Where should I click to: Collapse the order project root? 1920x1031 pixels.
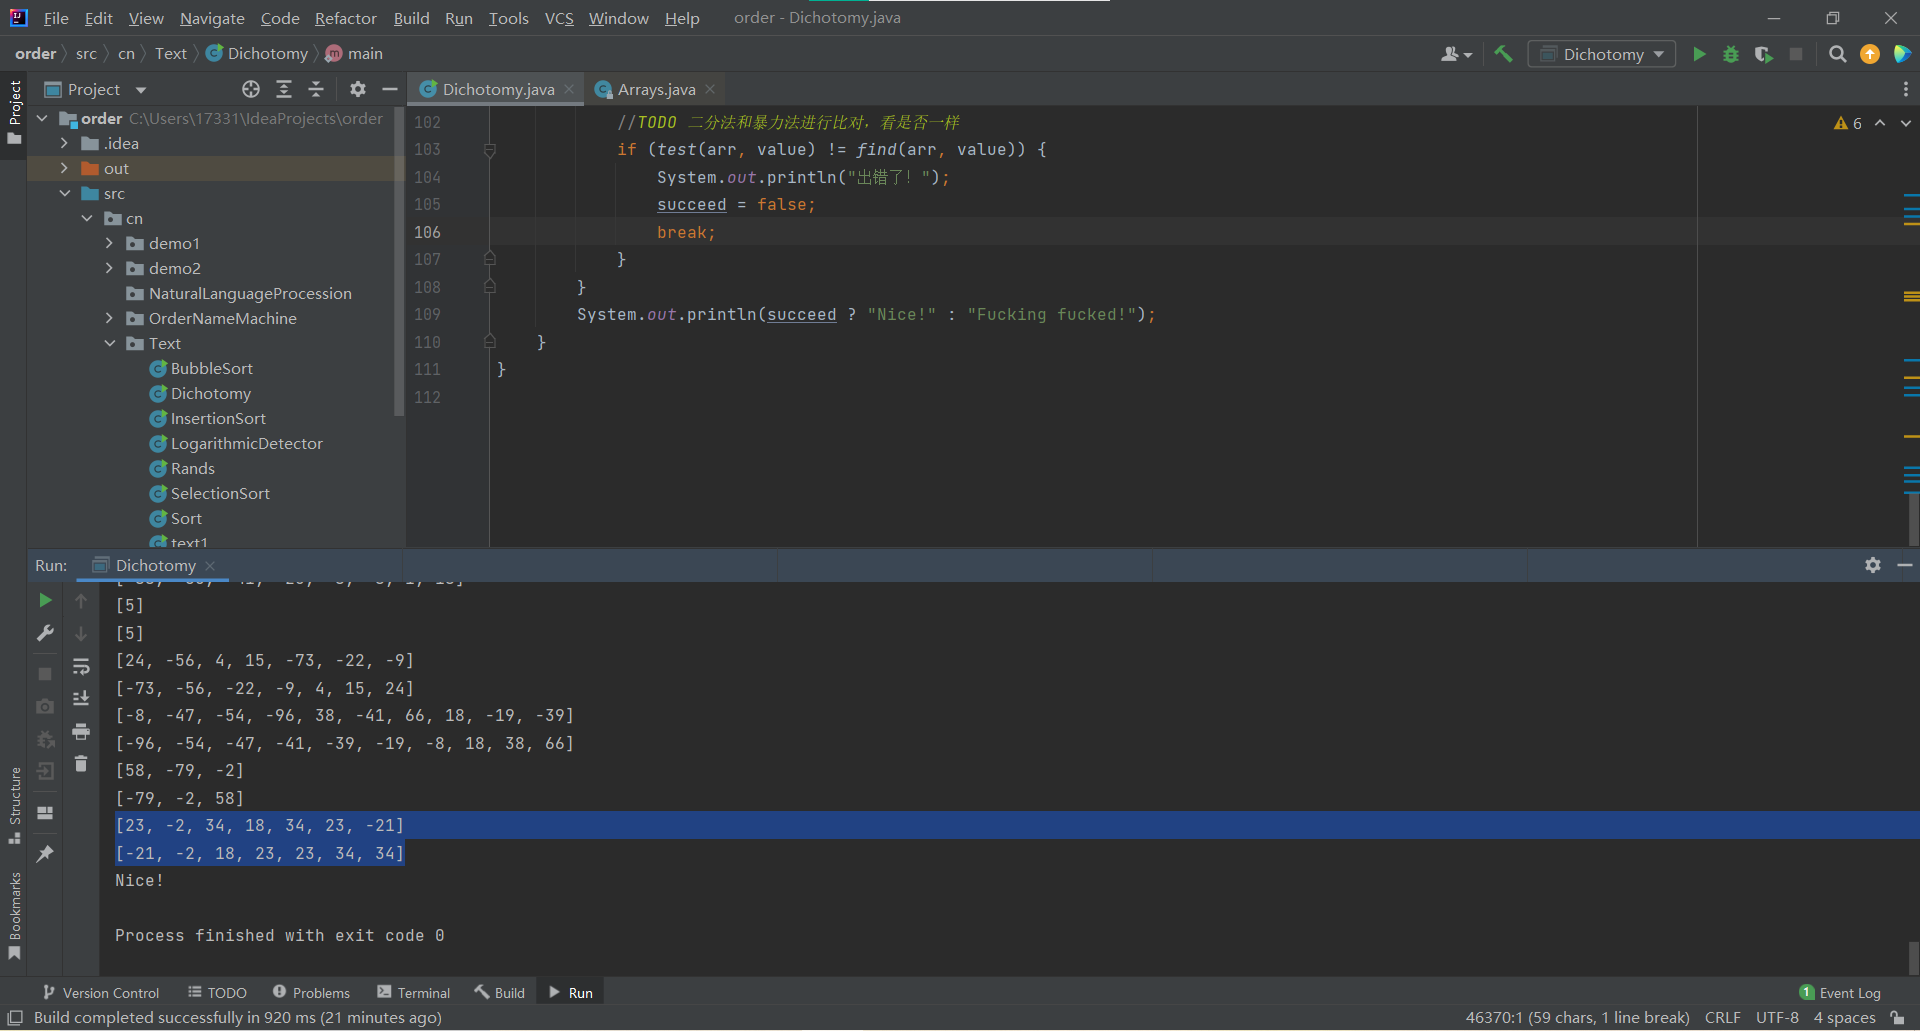[x=42, y=118]
